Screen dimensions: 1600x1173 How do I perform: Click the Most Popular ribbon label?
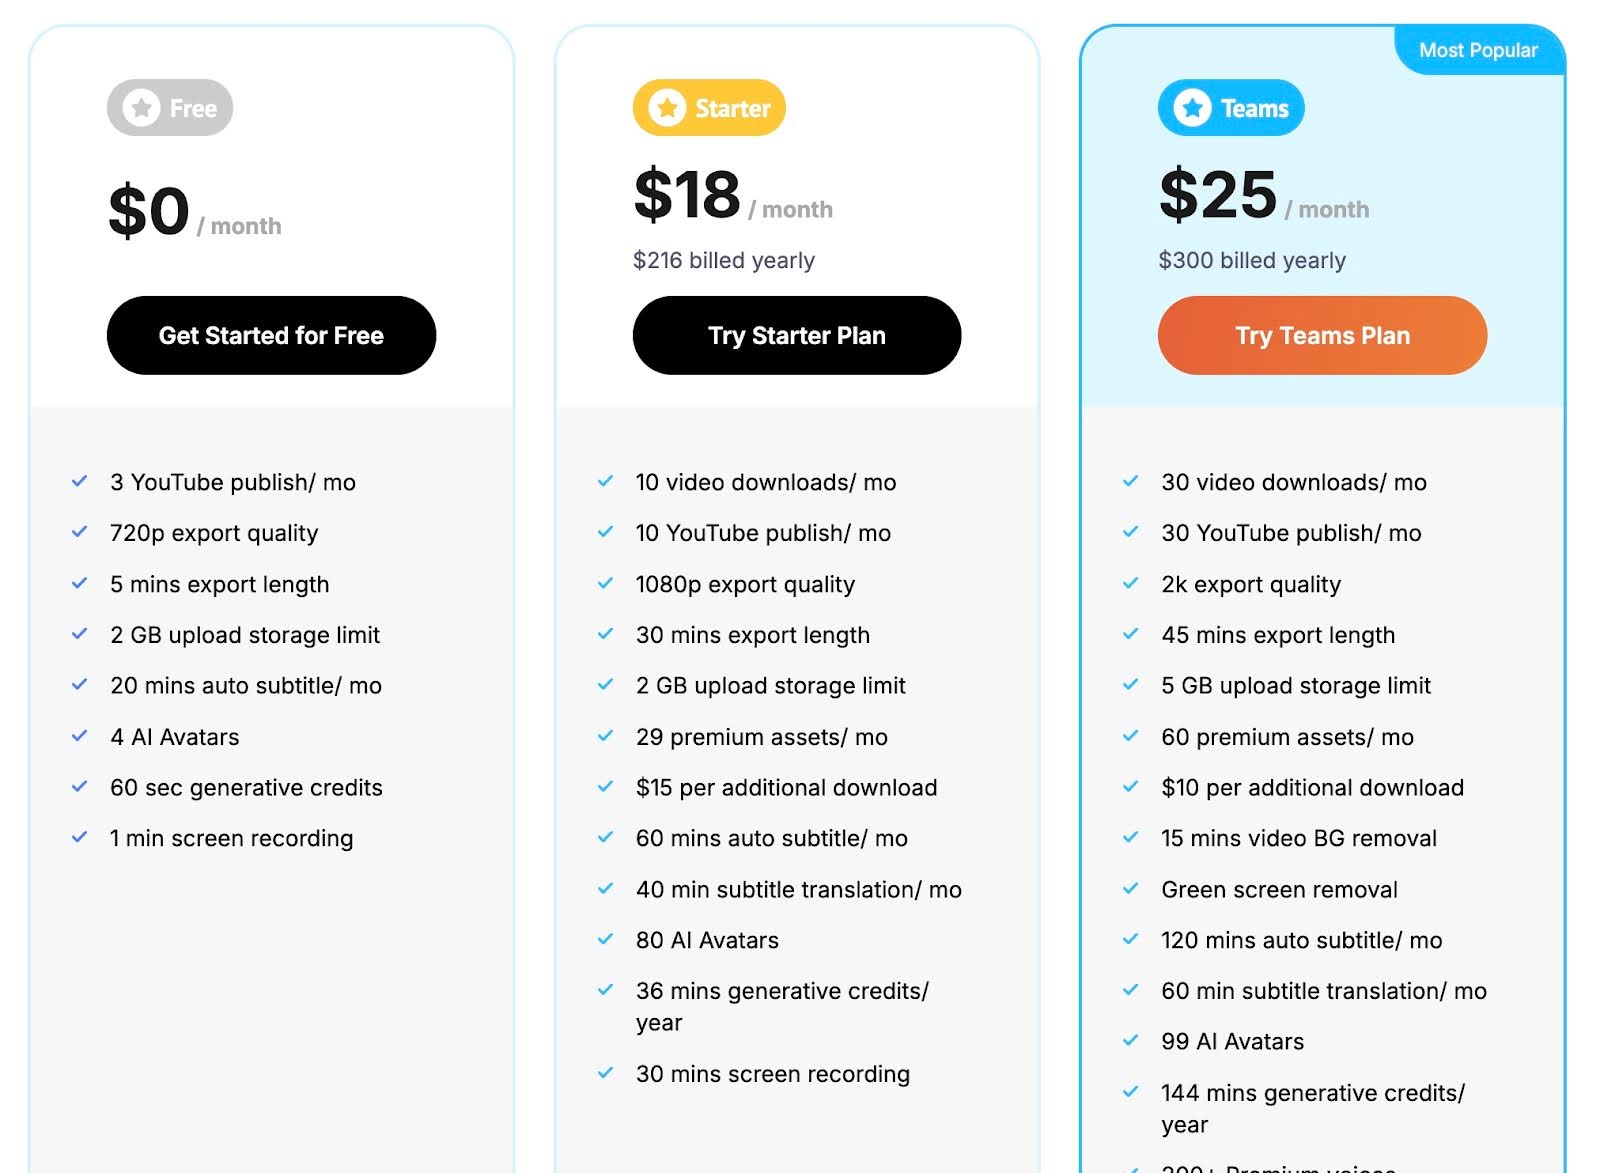1478,50
